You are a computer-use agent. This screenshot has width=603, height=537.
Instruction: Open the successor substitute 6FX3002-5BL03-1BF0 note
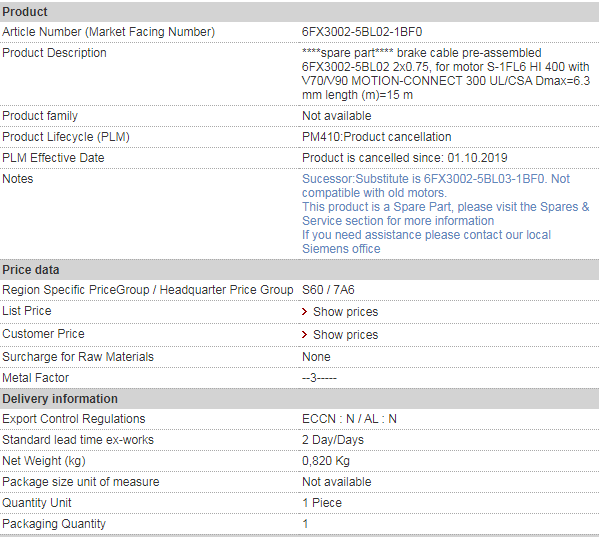pos(436,186)
